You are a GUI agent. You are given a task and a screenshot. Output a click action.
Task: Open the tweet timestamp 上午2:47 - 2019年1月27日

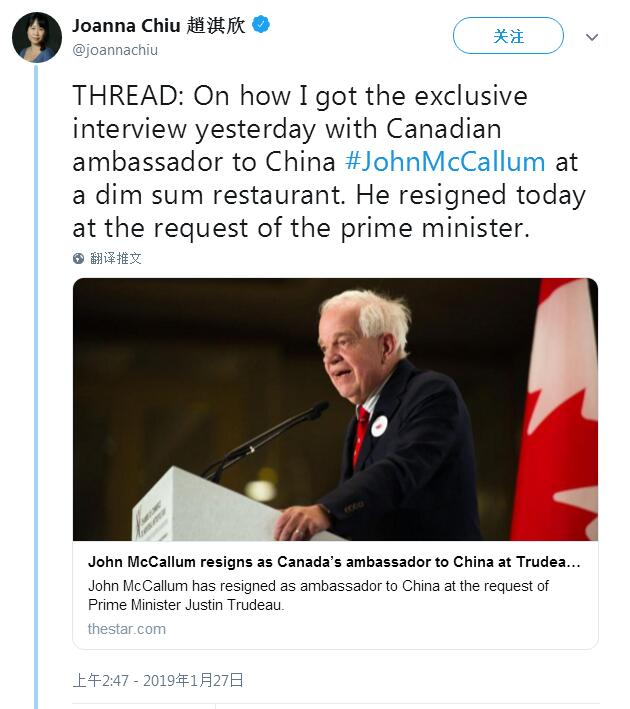158,680
